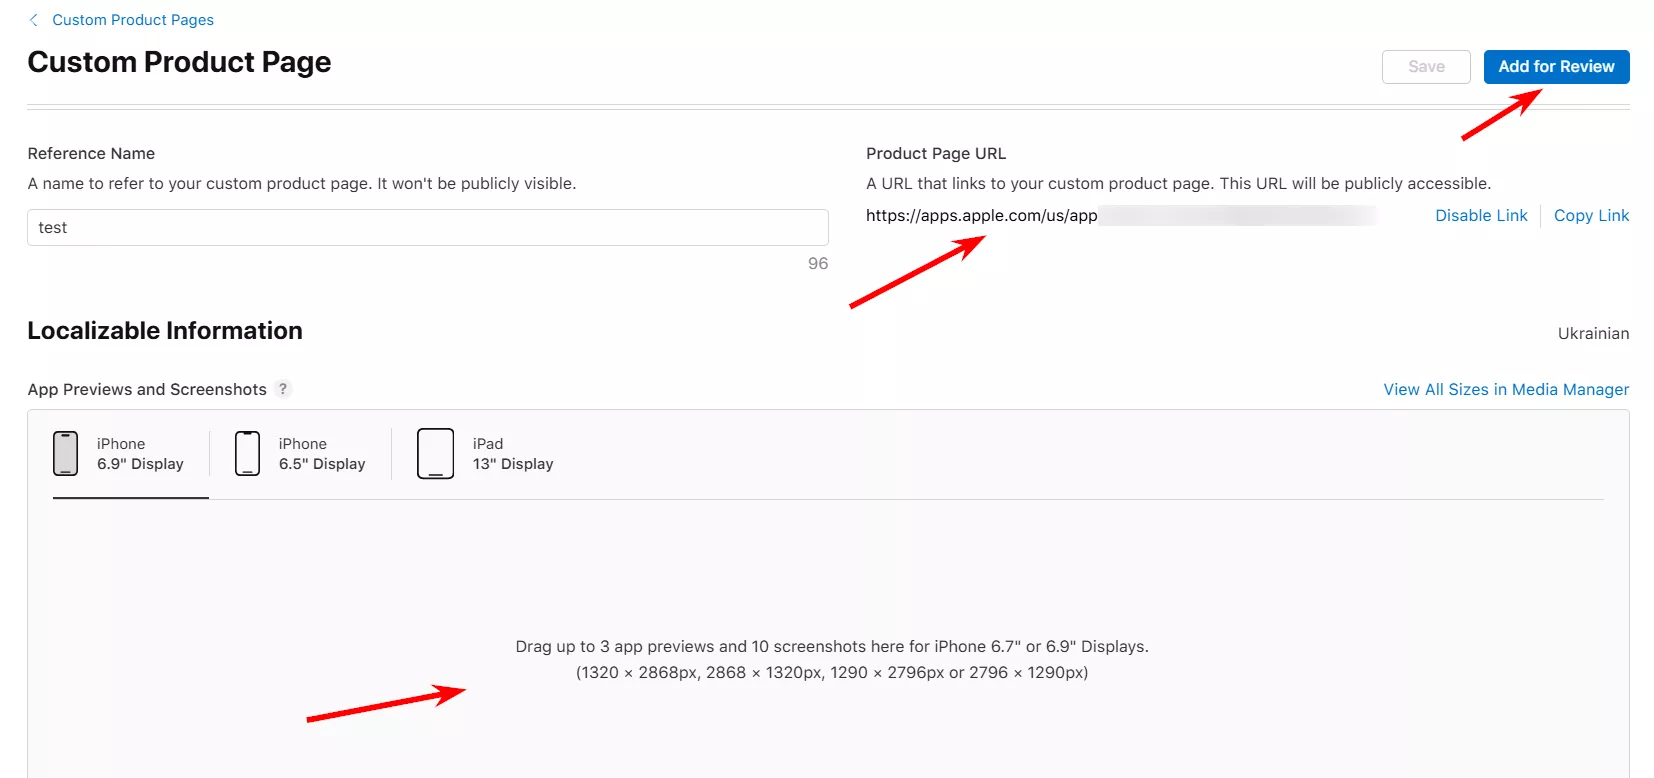Open the Ukrainian language selector
The image size is (1654, 778).
pos(1593,333)
